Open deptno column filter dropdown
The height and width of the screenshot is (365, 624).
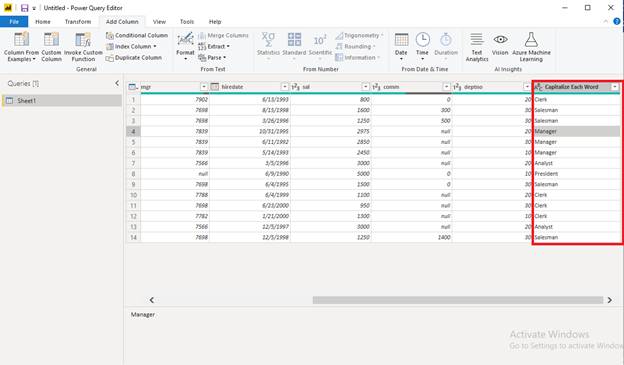[x=527, y=87]
